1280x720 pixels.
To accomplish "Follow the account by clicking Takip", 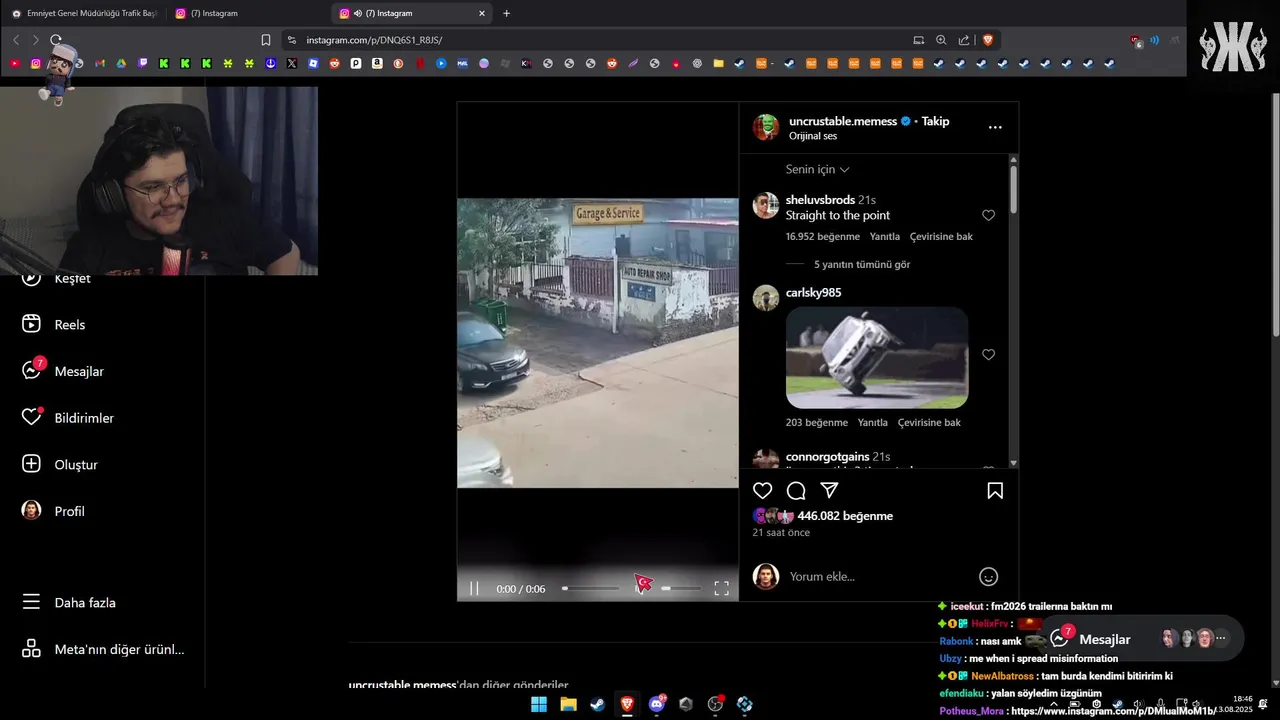I will point(935,121).
